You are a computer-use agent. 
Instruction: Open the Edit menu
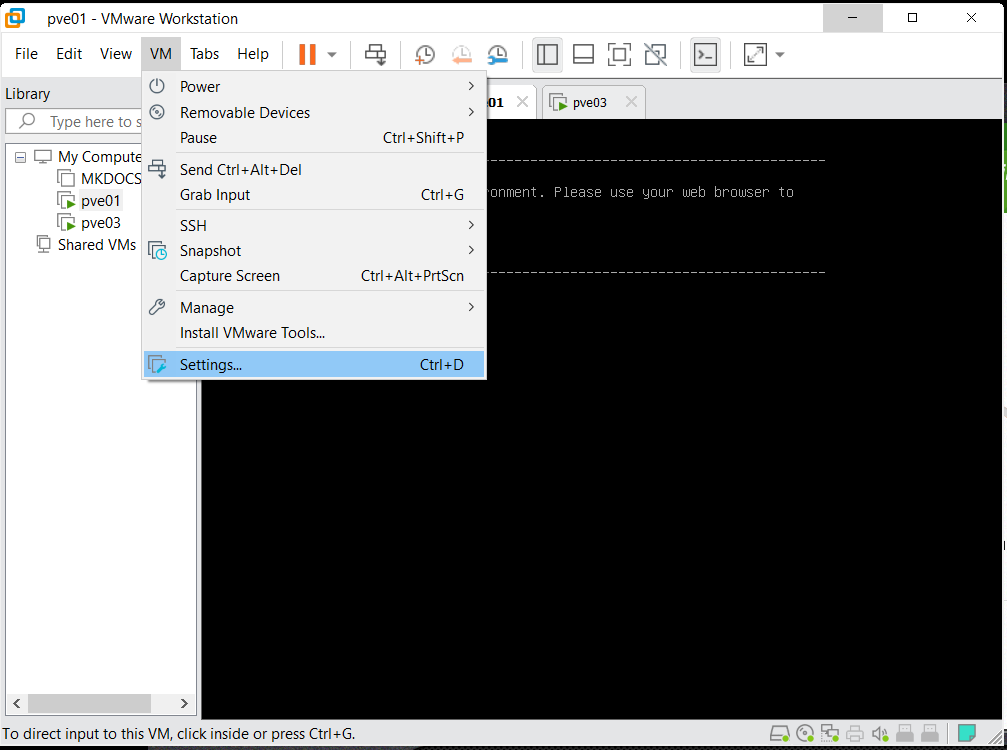tap(69, 54)
